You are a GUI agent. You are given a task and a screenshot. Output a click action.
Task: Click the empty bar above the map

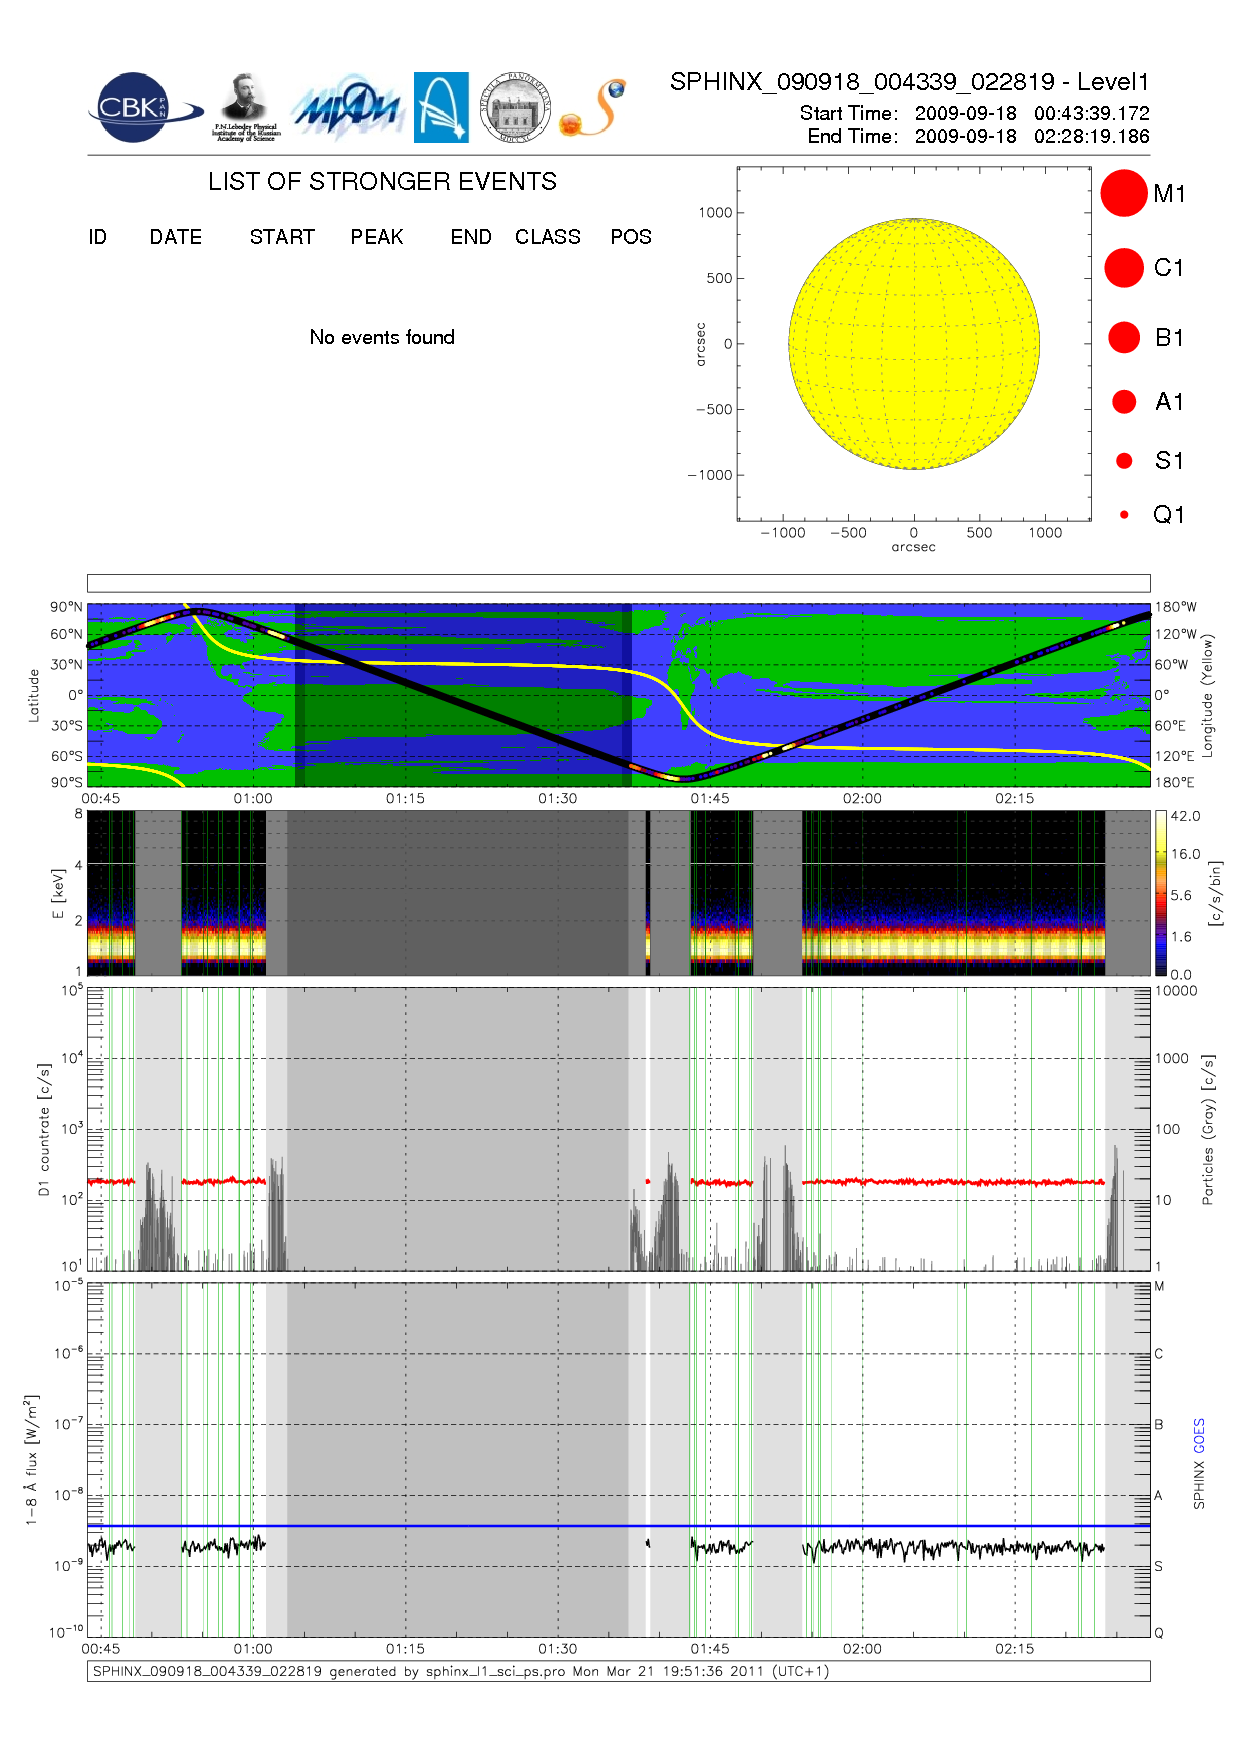click(x=618, y=583)
